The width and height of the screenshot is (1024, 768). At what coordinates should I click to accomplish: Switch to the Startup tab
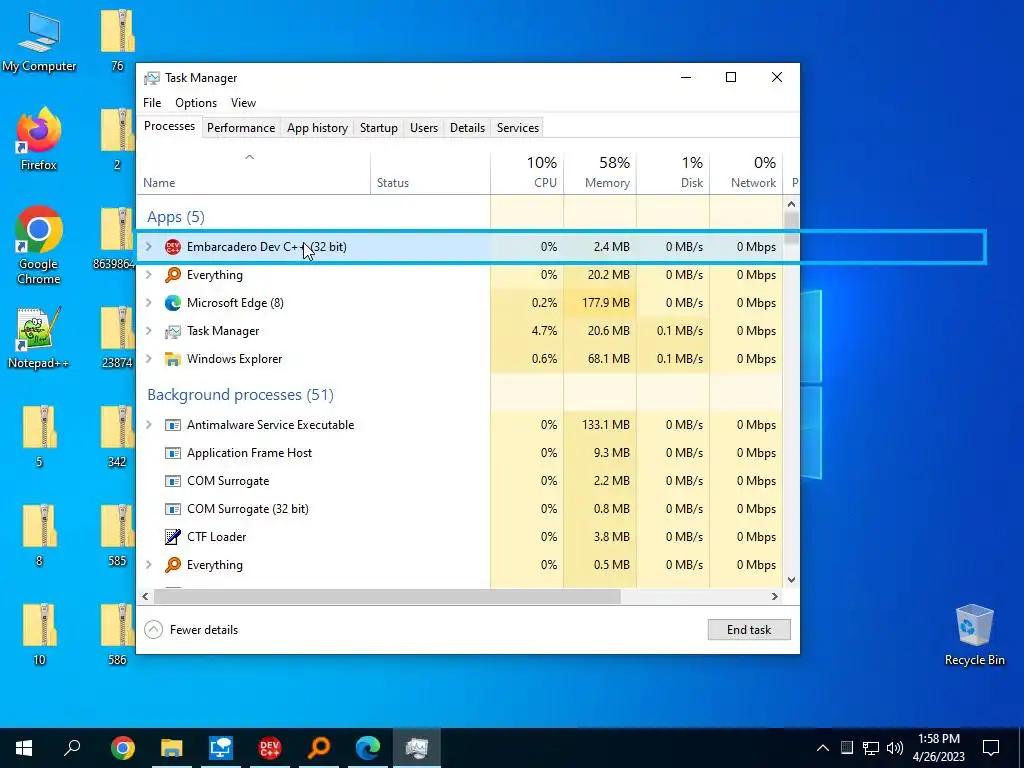click(x=379, y=128)
